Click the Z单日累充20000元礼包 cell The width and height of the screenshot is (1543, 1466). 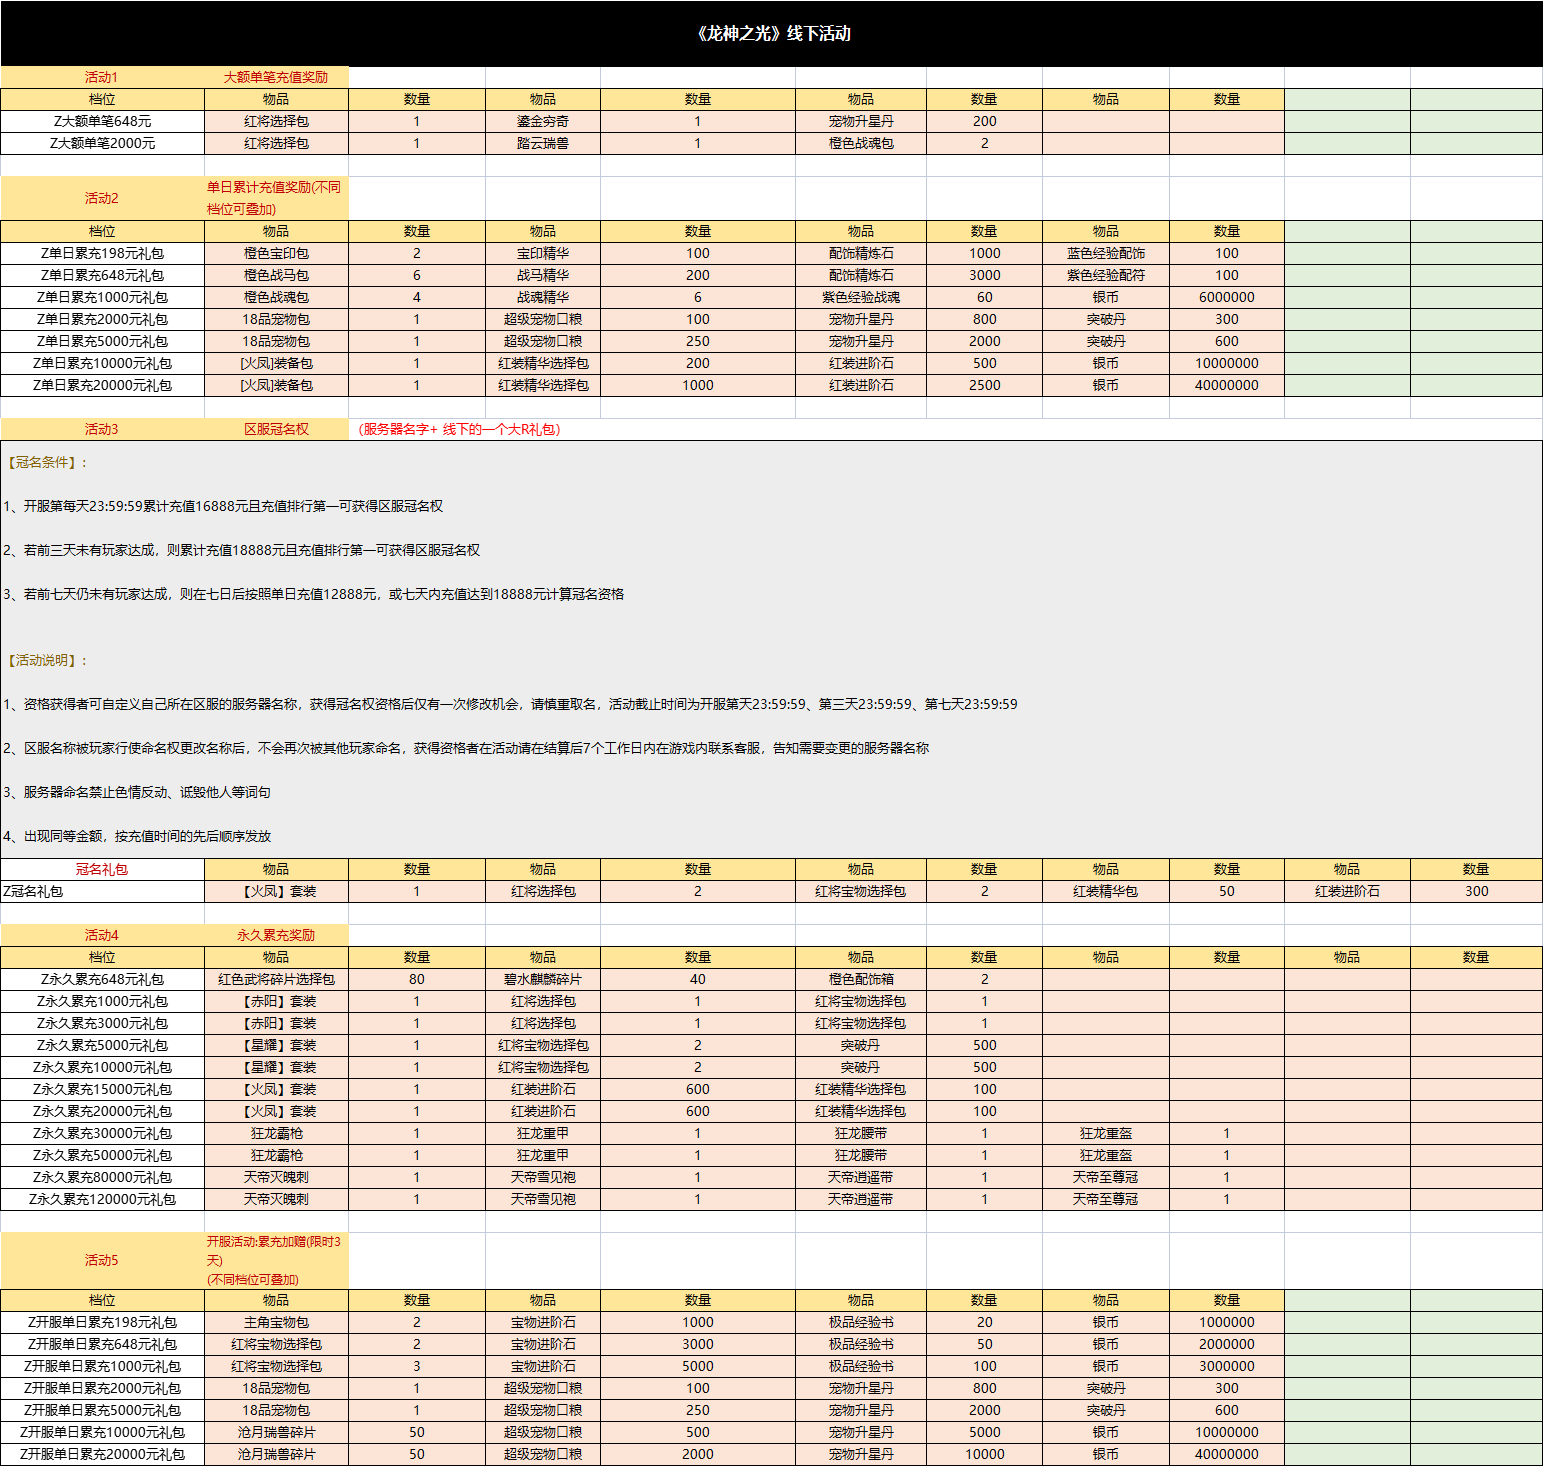coord(102,385)
